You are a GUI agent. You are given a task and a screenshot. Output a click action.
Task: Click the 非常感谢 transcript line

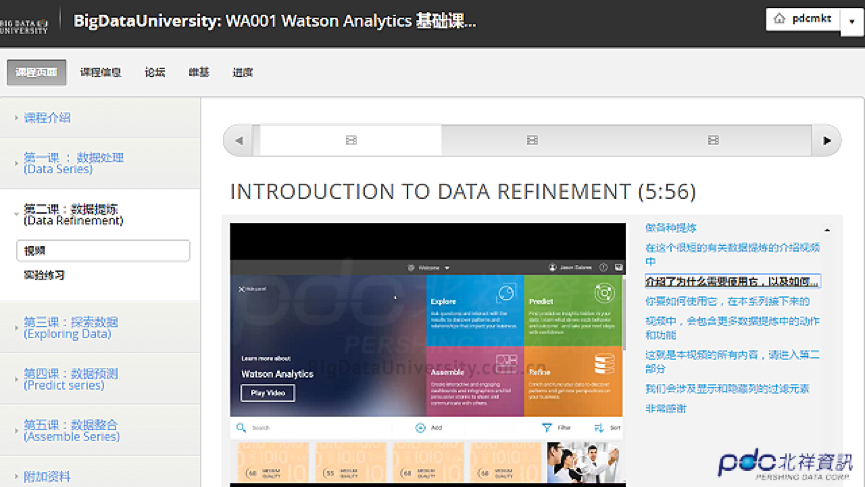666,409
